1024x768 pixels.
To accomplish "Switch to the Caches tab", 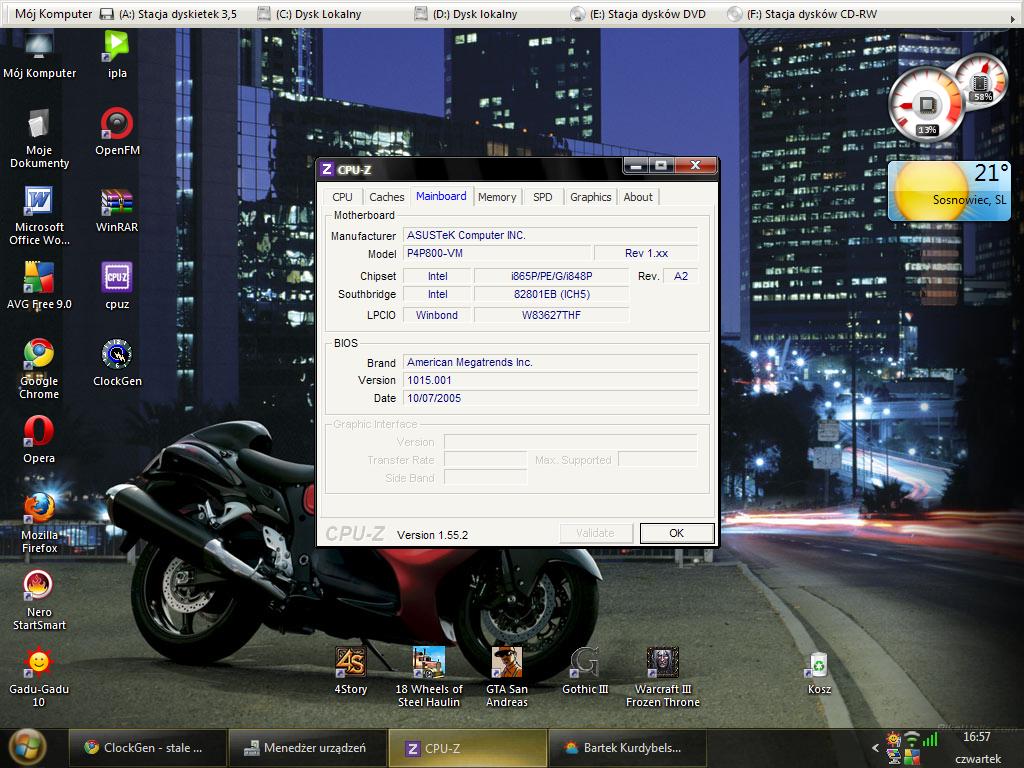I will tap(387, 197).
